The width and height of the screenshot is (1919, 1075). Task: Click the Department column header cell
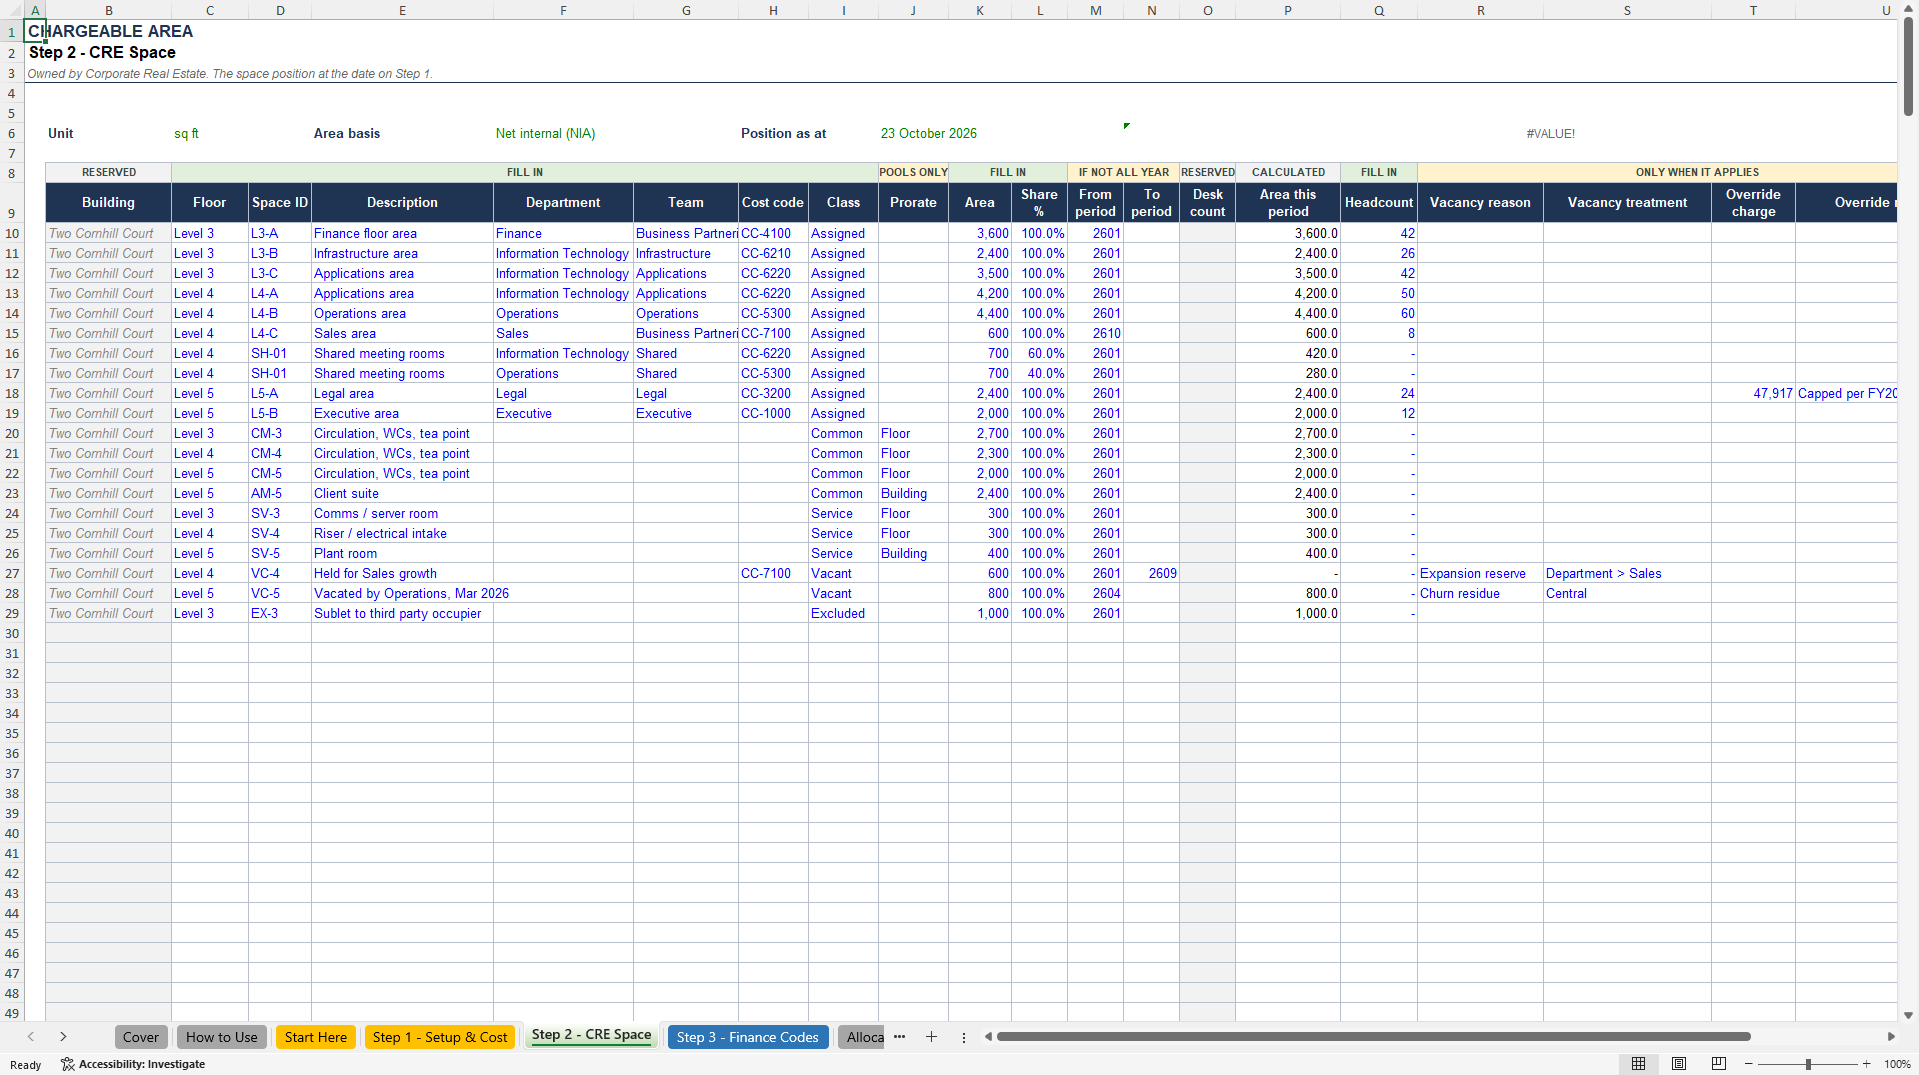[563, 202]
